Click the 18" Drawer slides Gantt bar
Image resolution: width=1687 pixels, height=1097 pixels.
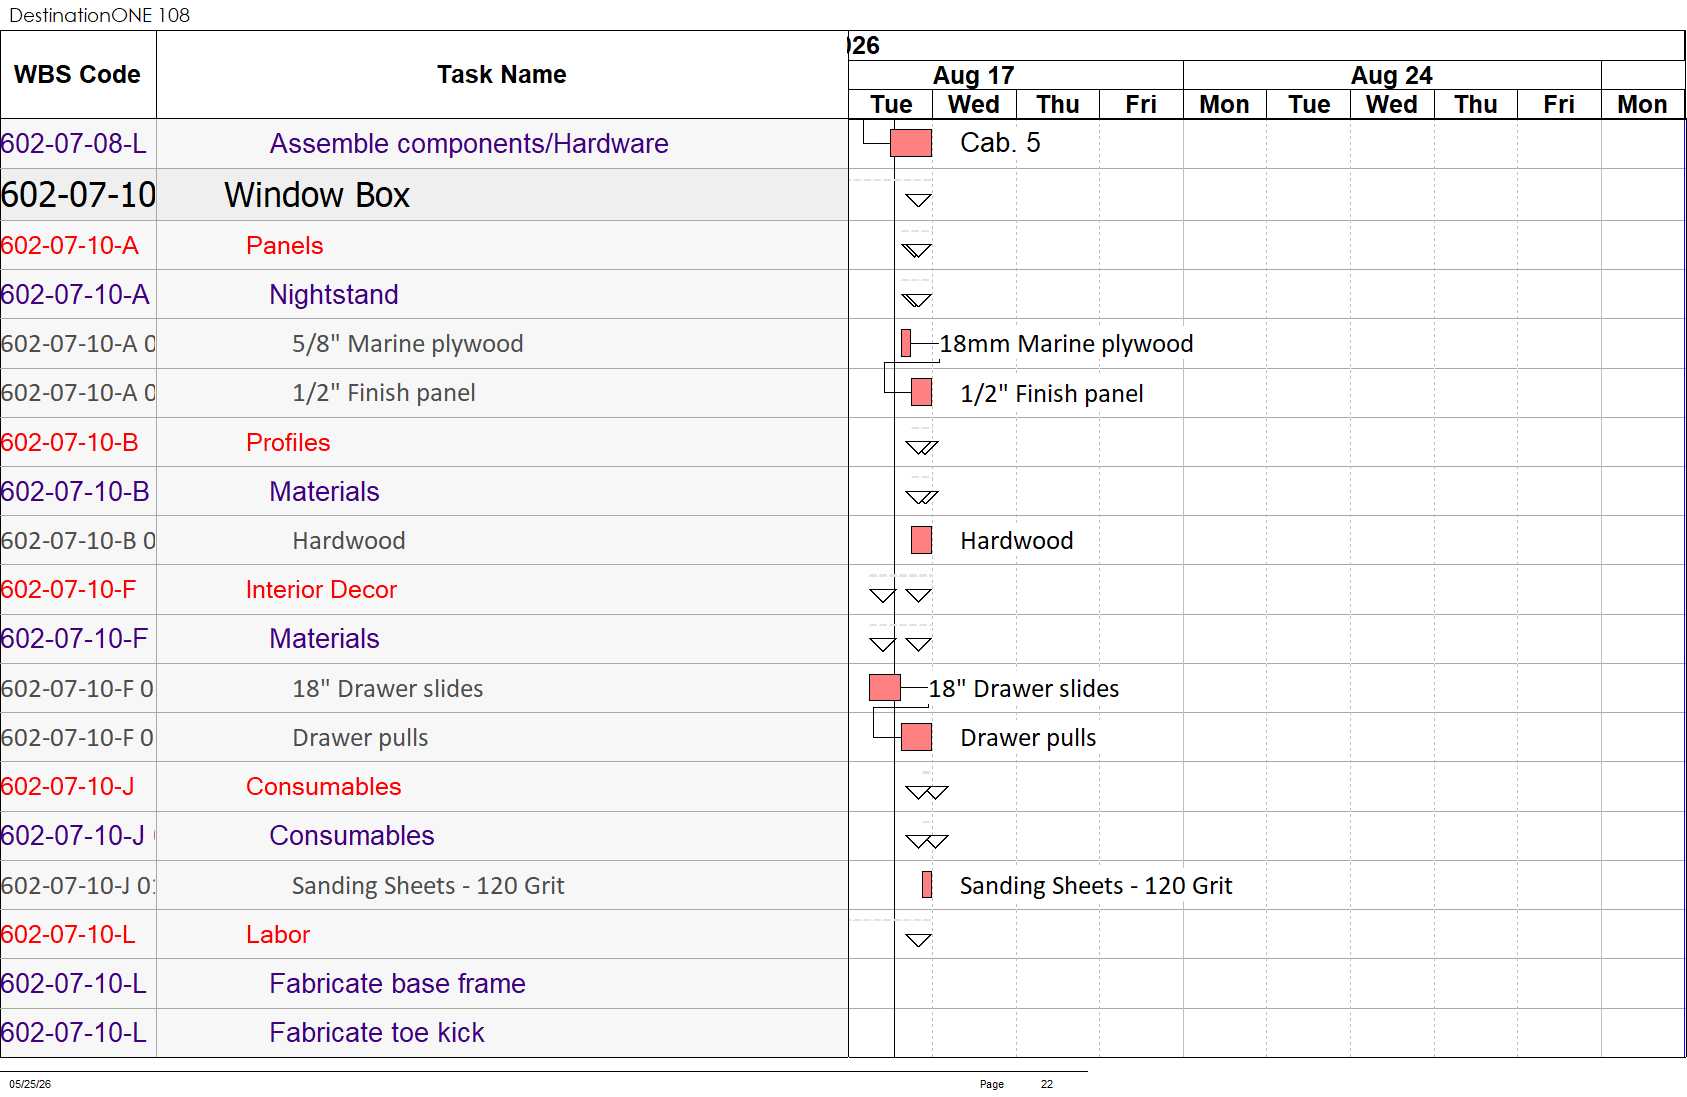pyautogui.click(x=885, y=687)
